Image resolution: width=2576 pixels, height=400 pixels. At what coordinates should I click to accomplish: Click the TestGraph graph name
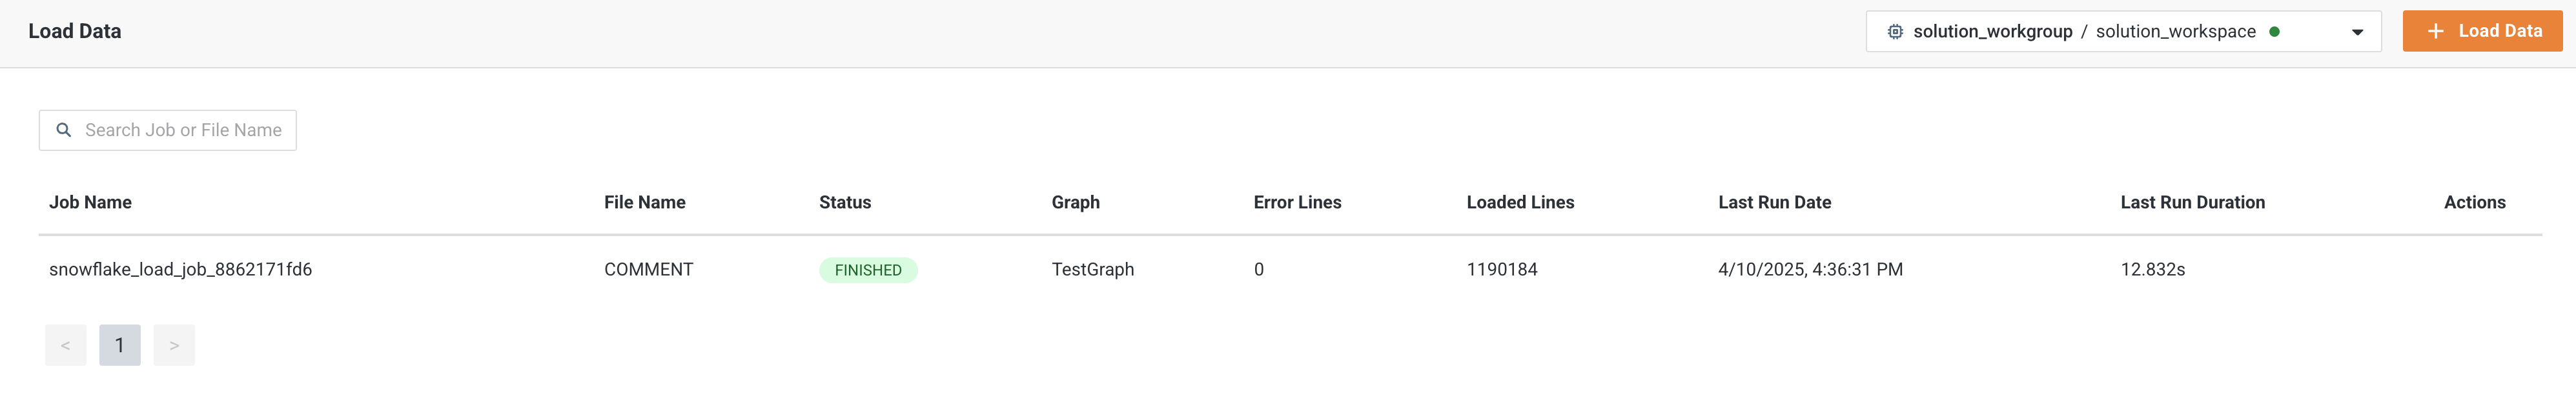click(x=1093, y=269)
